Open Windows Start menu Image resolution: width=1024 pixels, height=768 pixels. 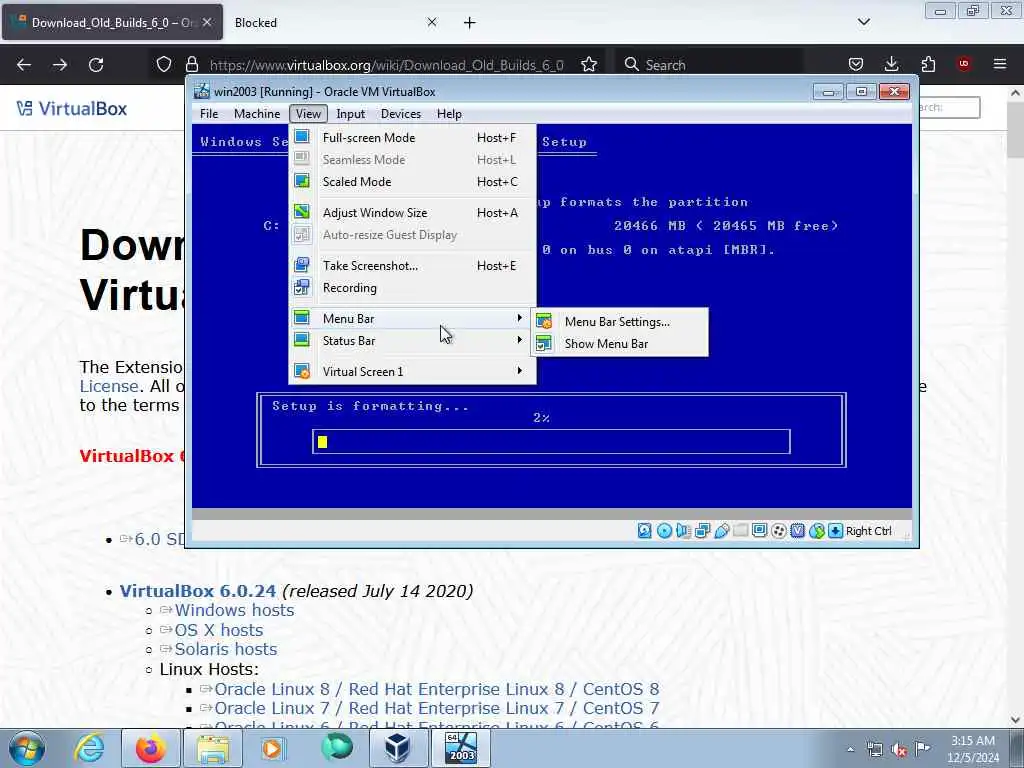pyautogui.click(x=27, y=748)
